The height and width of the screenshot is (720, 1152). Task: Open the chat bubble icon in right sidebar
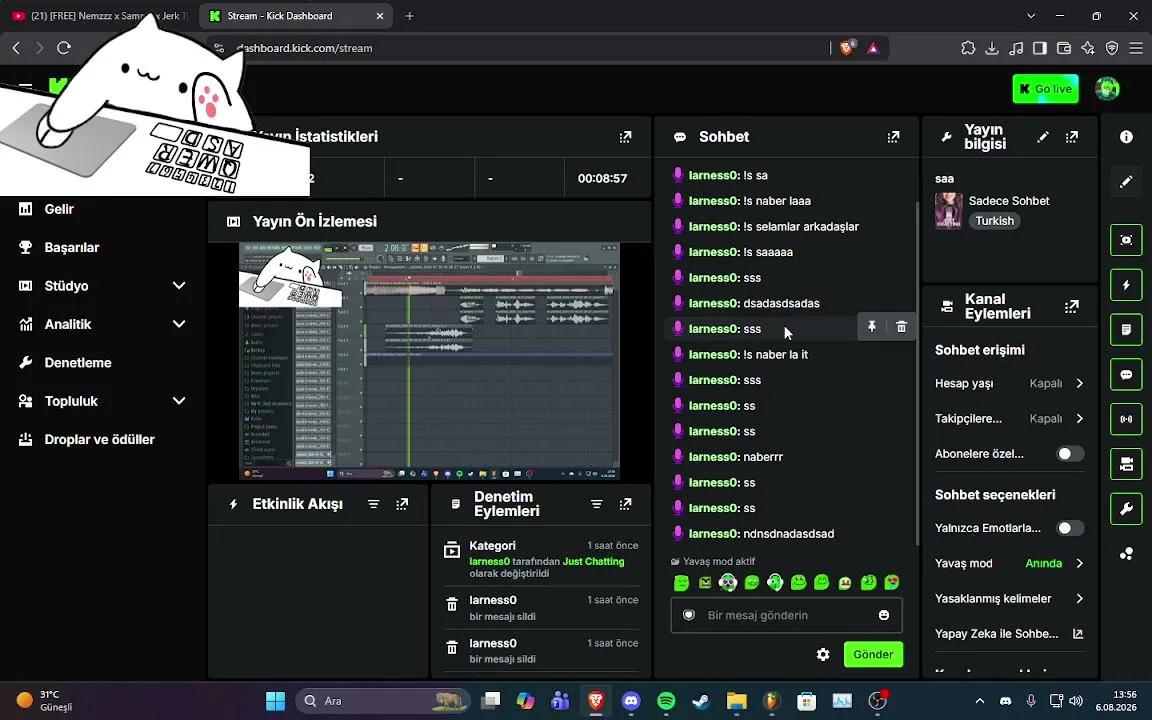click(1126, 375)
